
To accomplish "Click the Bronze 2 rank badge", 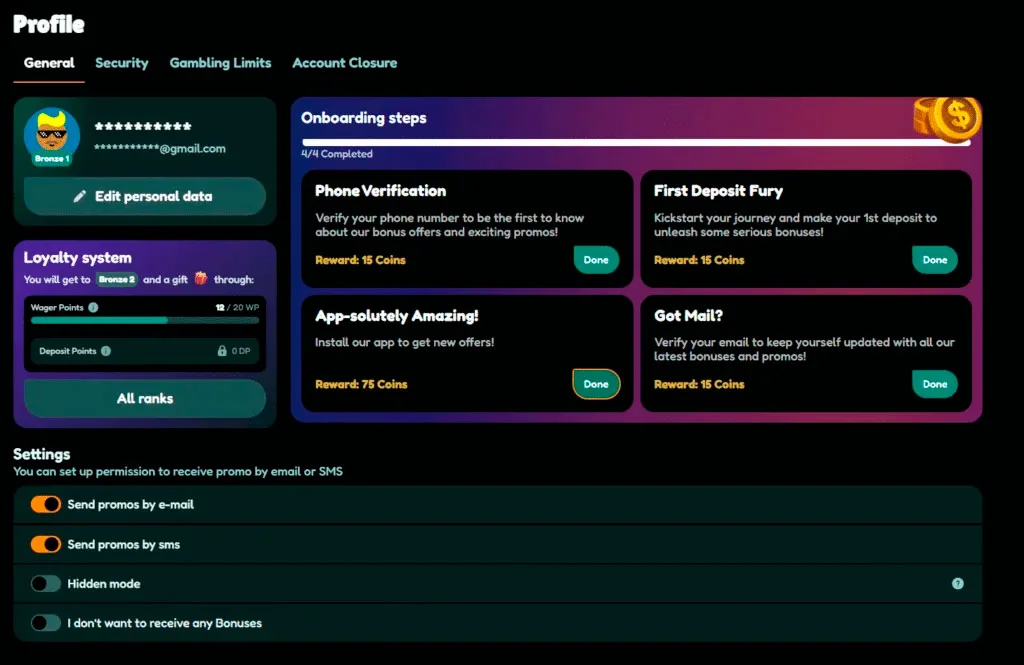I will point(117,280).
